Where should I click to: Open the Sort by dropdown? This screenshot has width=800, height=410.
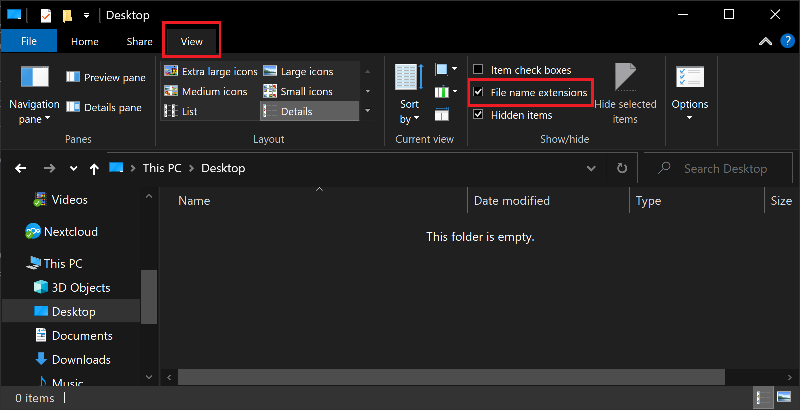click(x=410, y=94)
